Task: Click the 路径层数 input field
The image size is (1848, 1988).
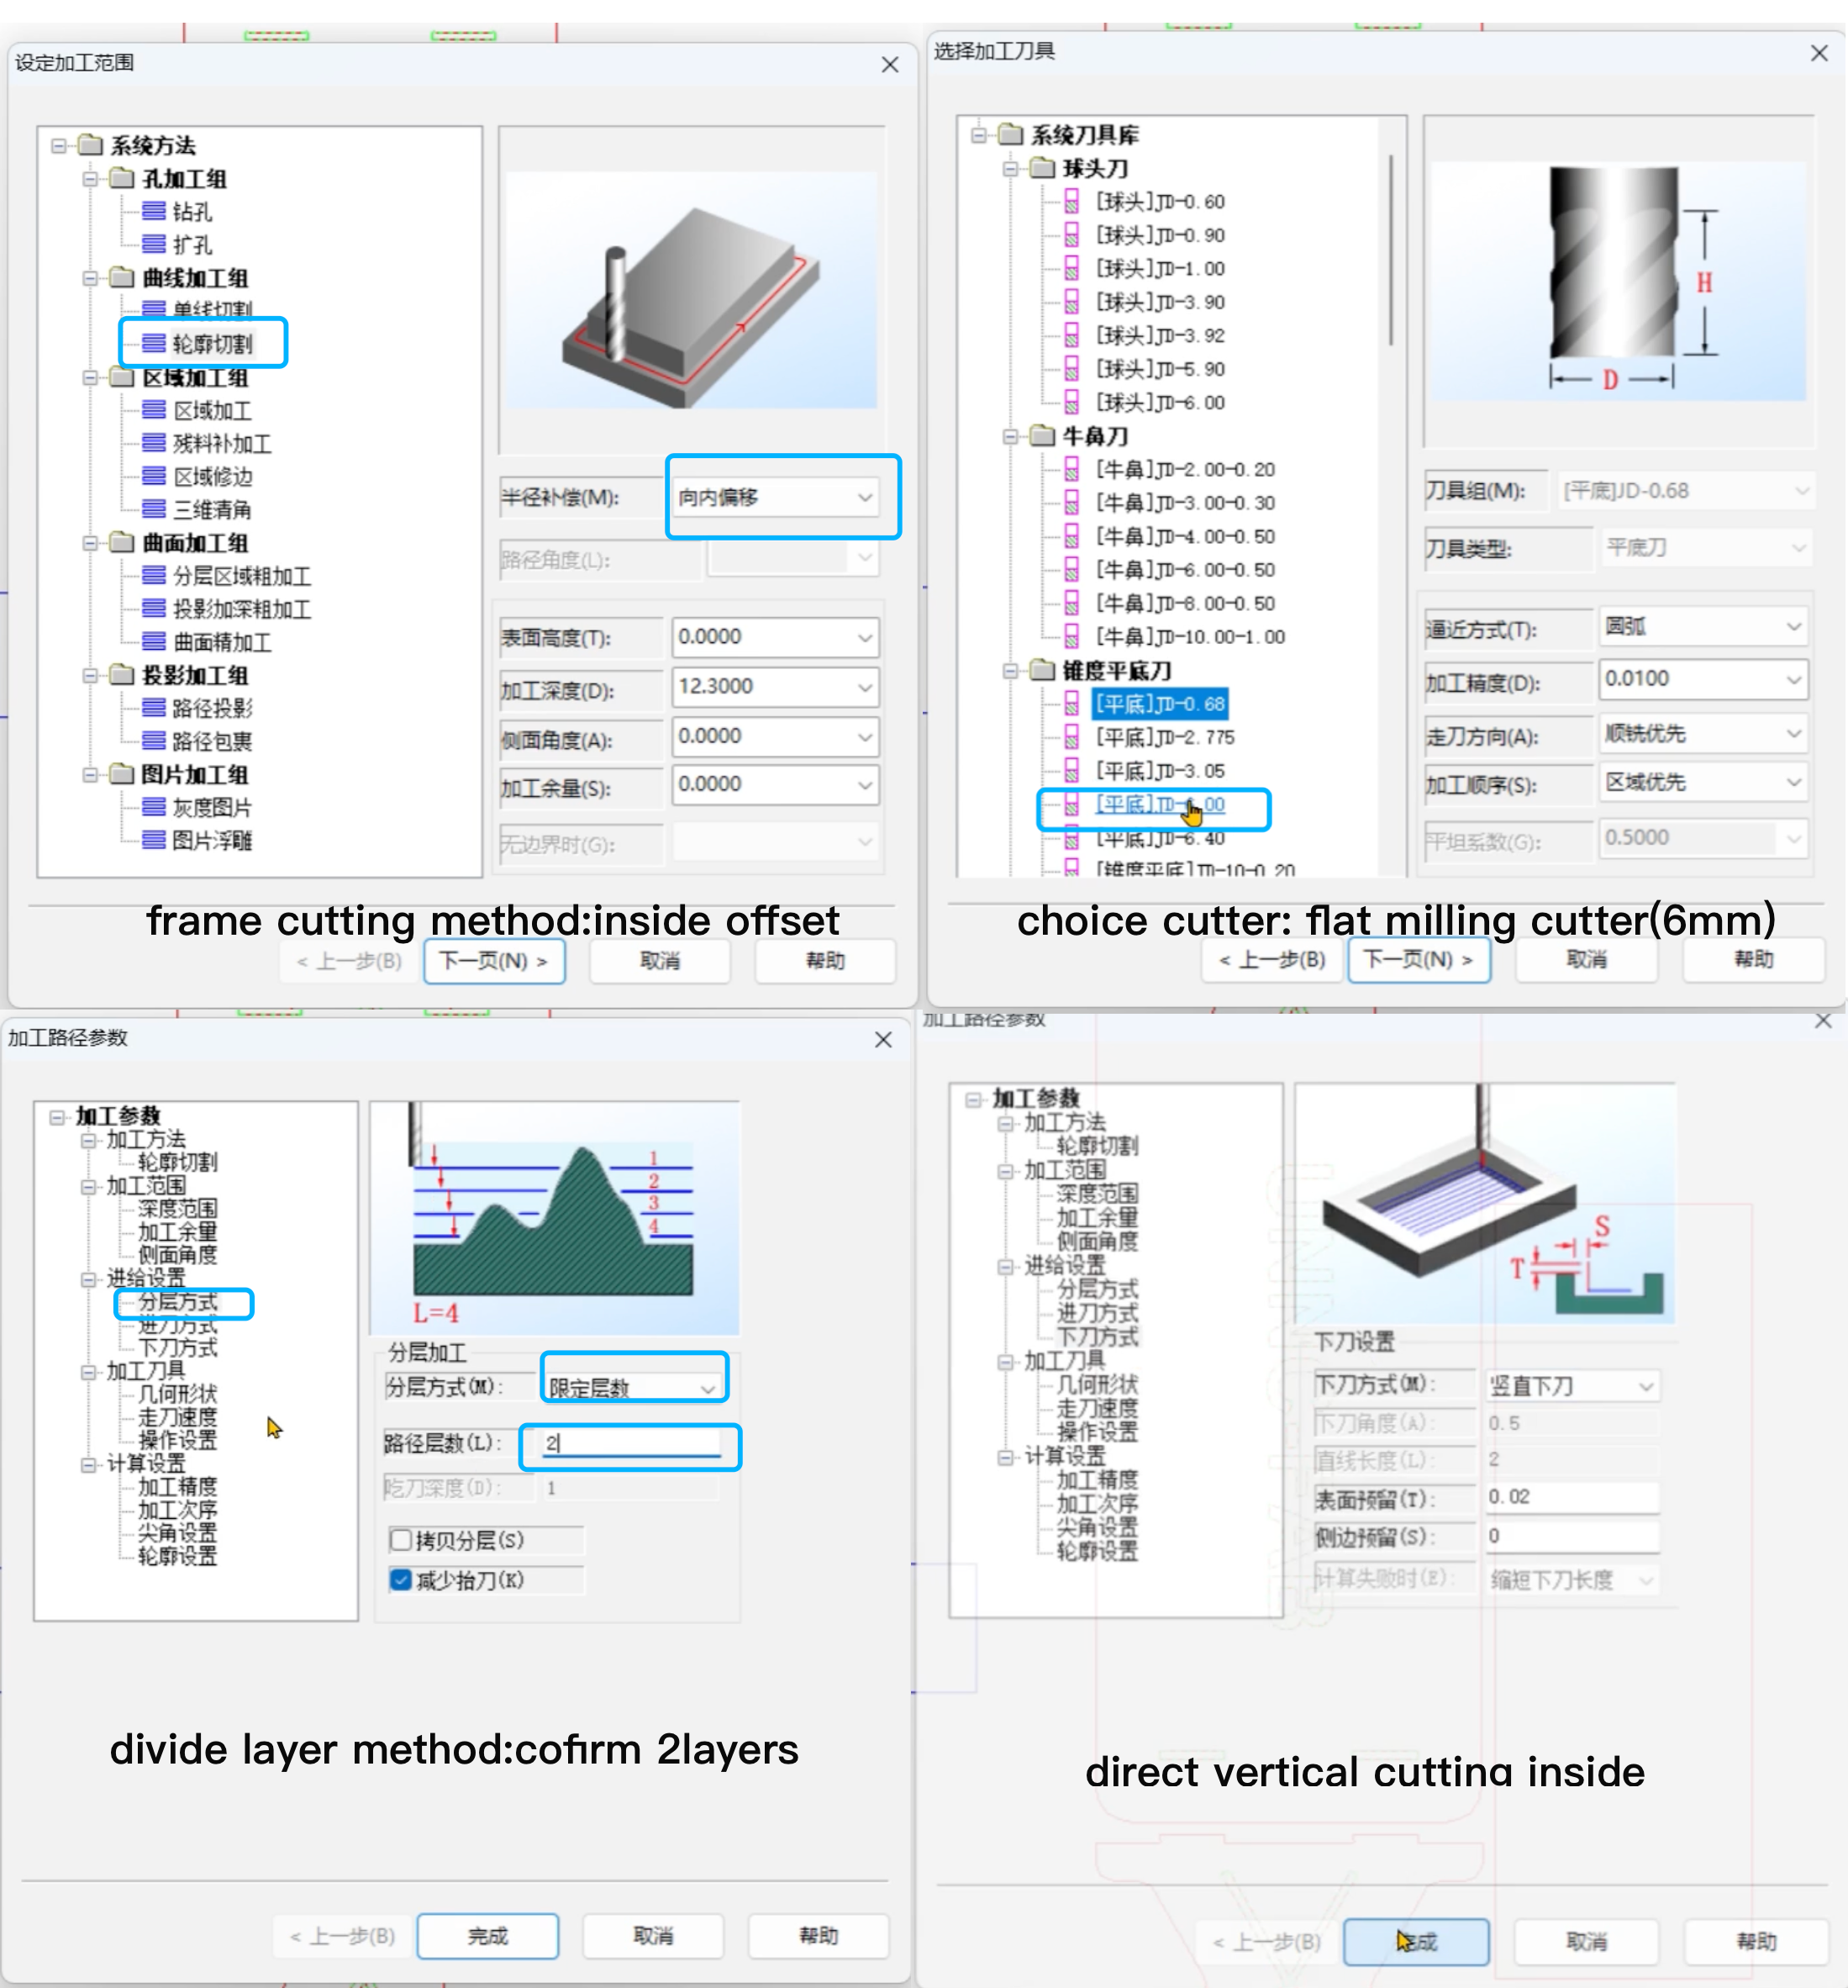Action: [631, 1443]
